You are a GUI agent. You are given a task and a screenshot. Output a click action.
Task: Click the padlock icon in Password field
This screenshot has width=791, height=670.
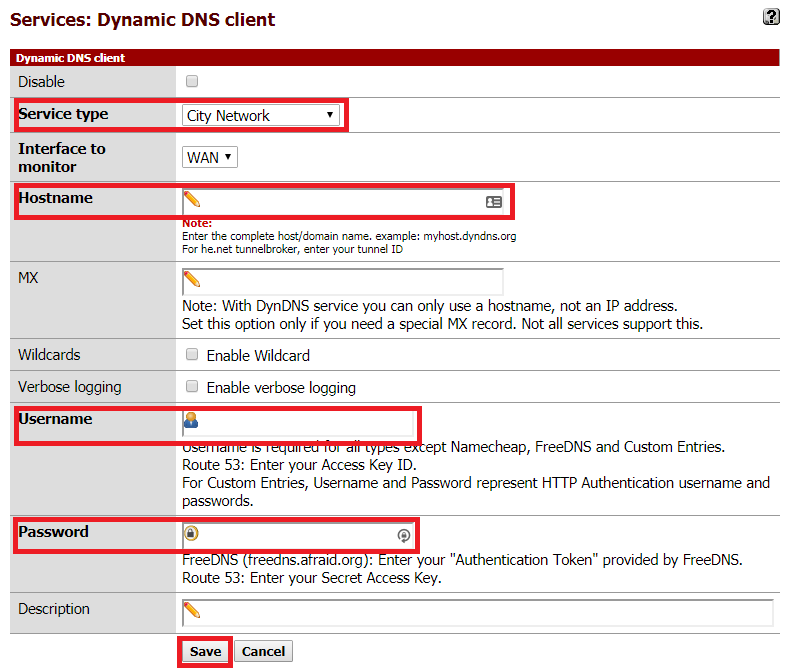tap(191, 533)
